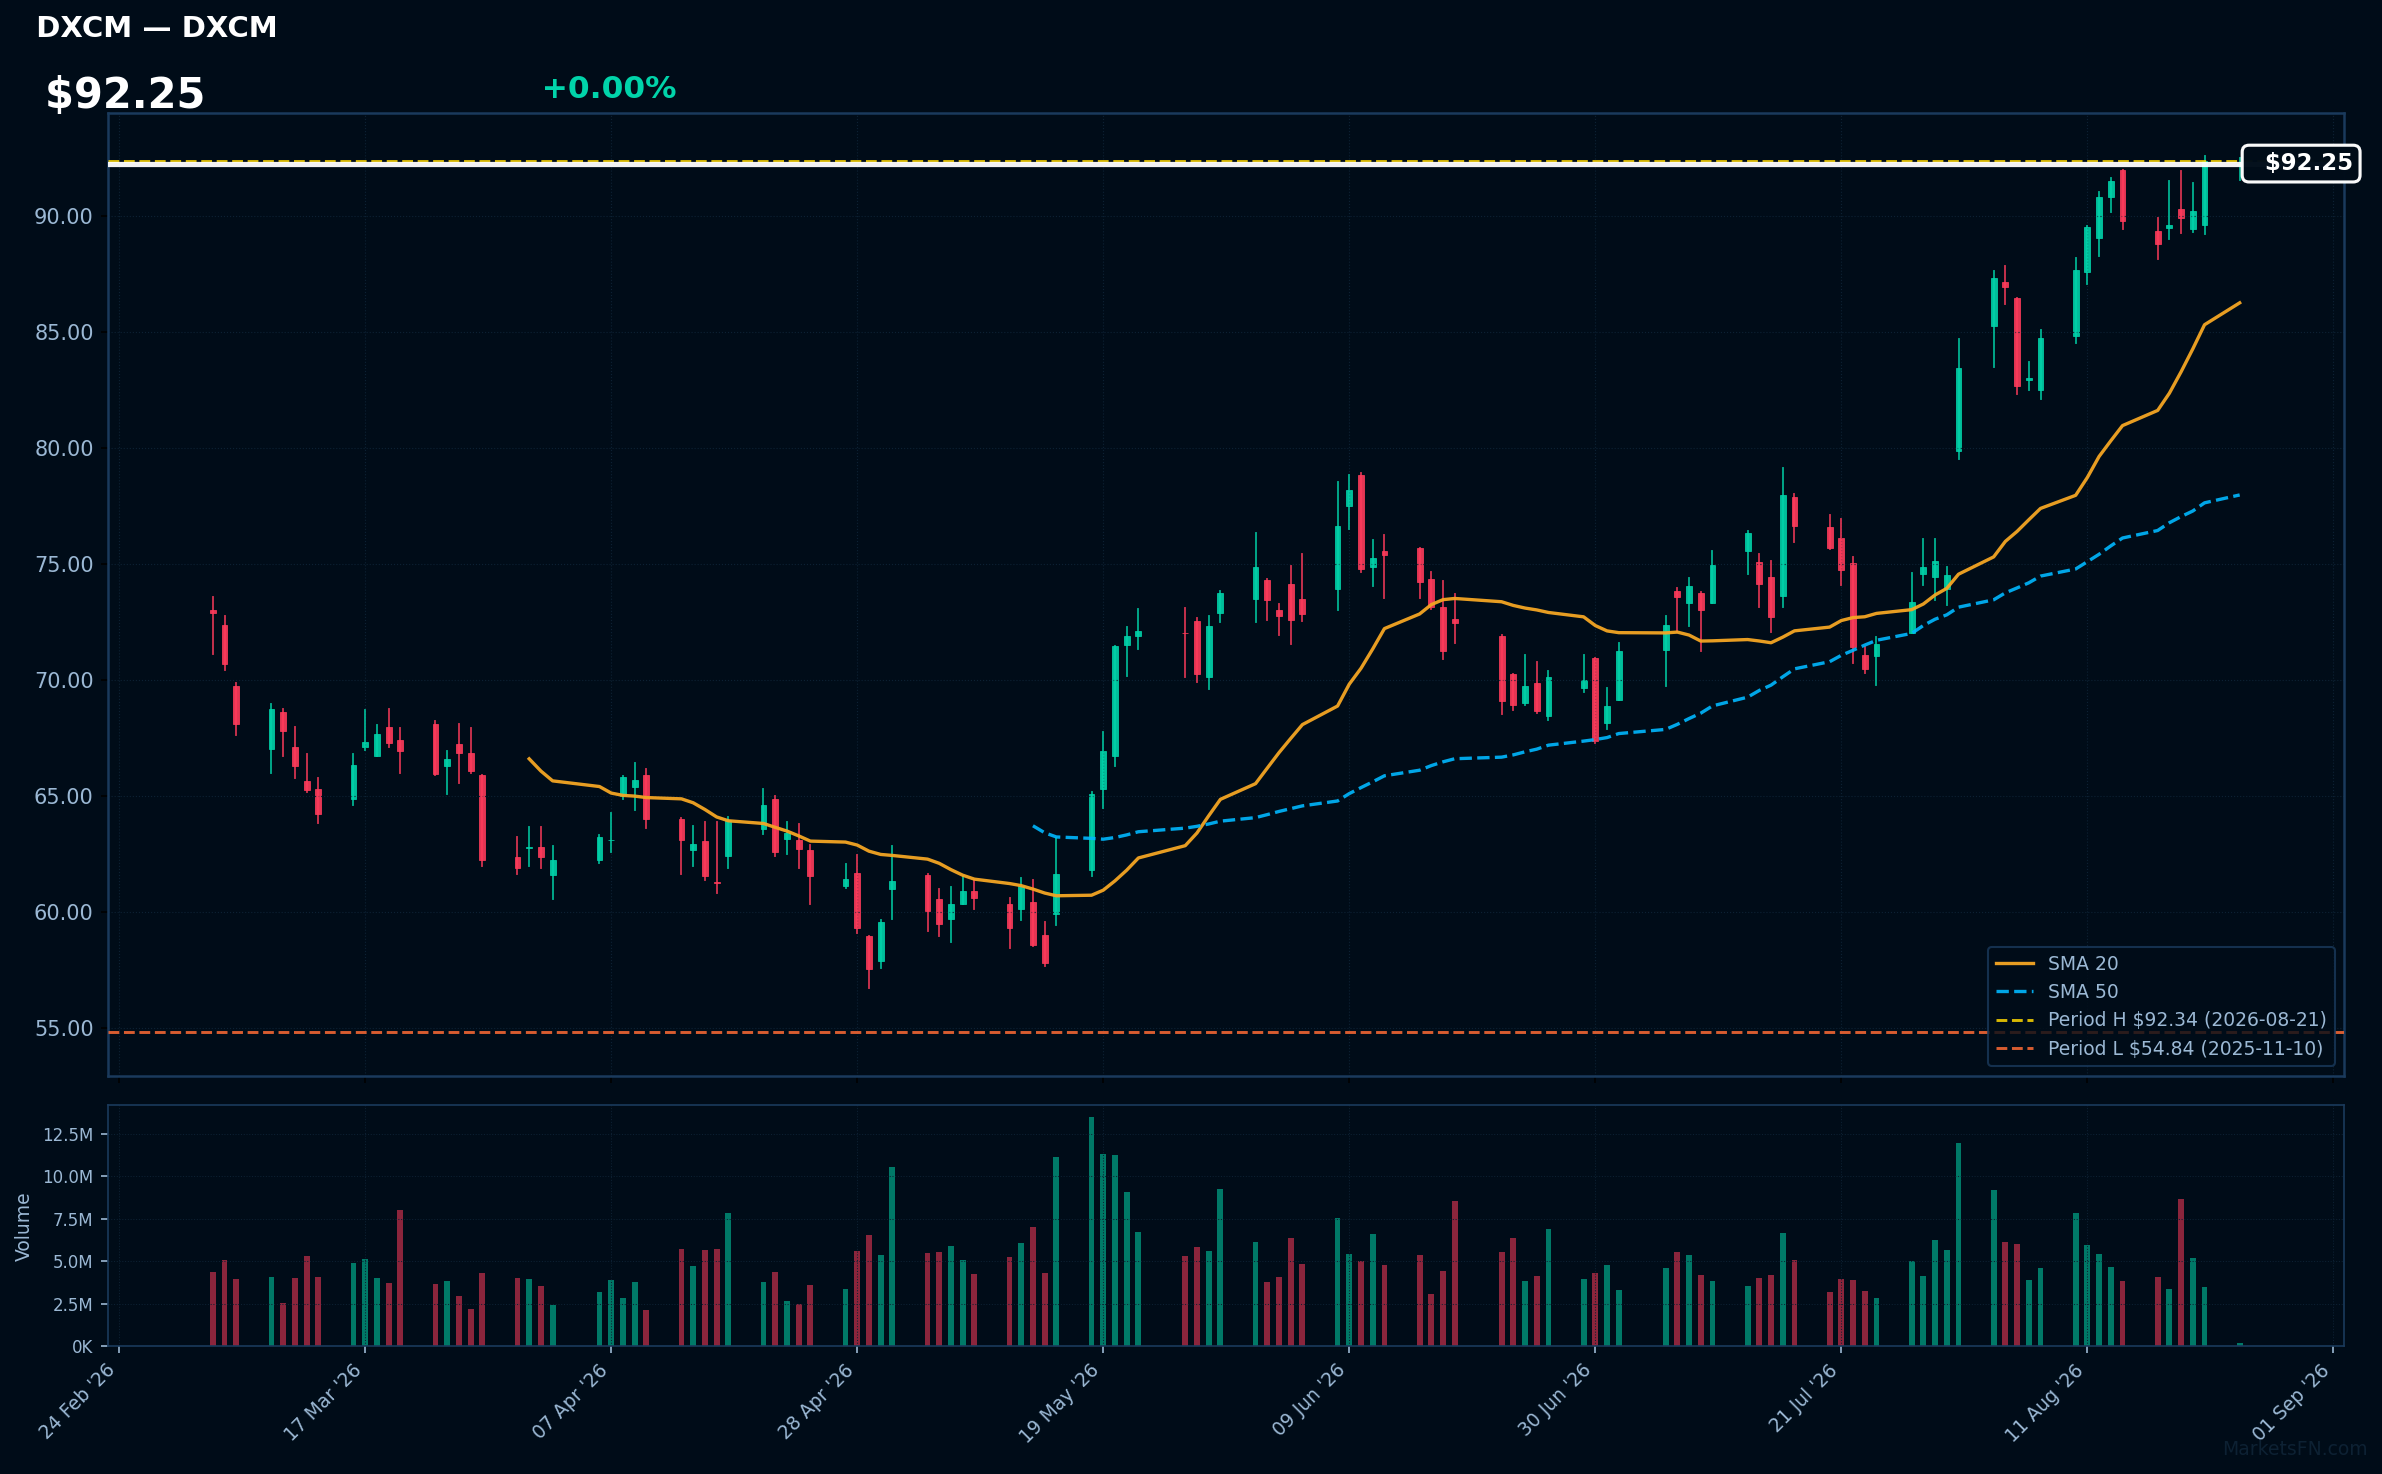Click the 10.0M volume axis label
Screen dimensions: 2382x1474
coord(68,1177)
